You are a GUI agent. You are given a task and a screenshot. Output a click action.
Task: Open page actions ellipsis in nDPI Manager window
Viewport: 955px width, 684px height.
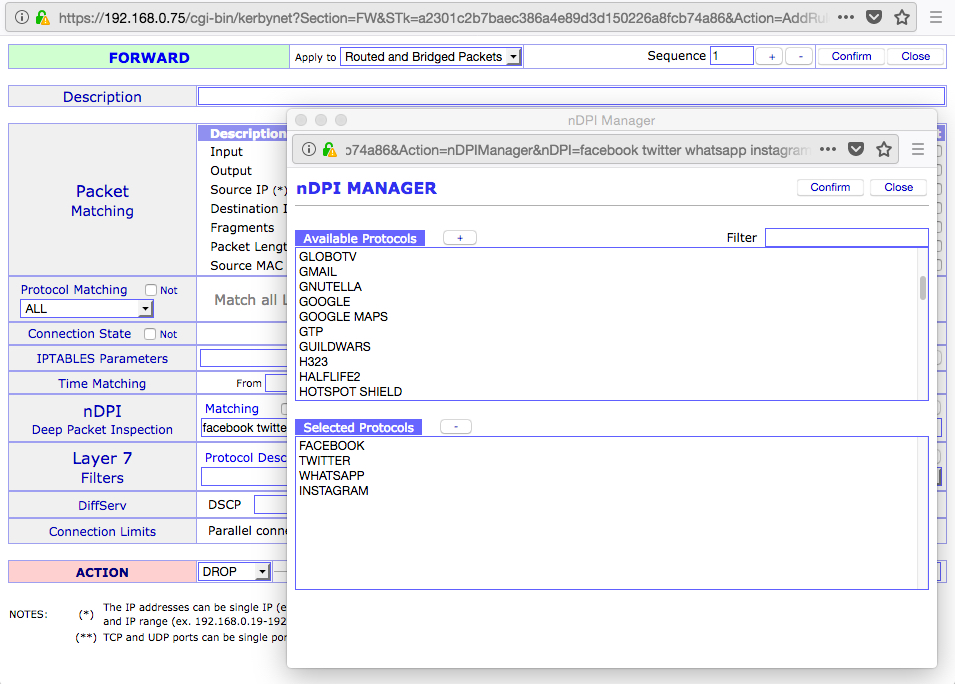point(828,149)
